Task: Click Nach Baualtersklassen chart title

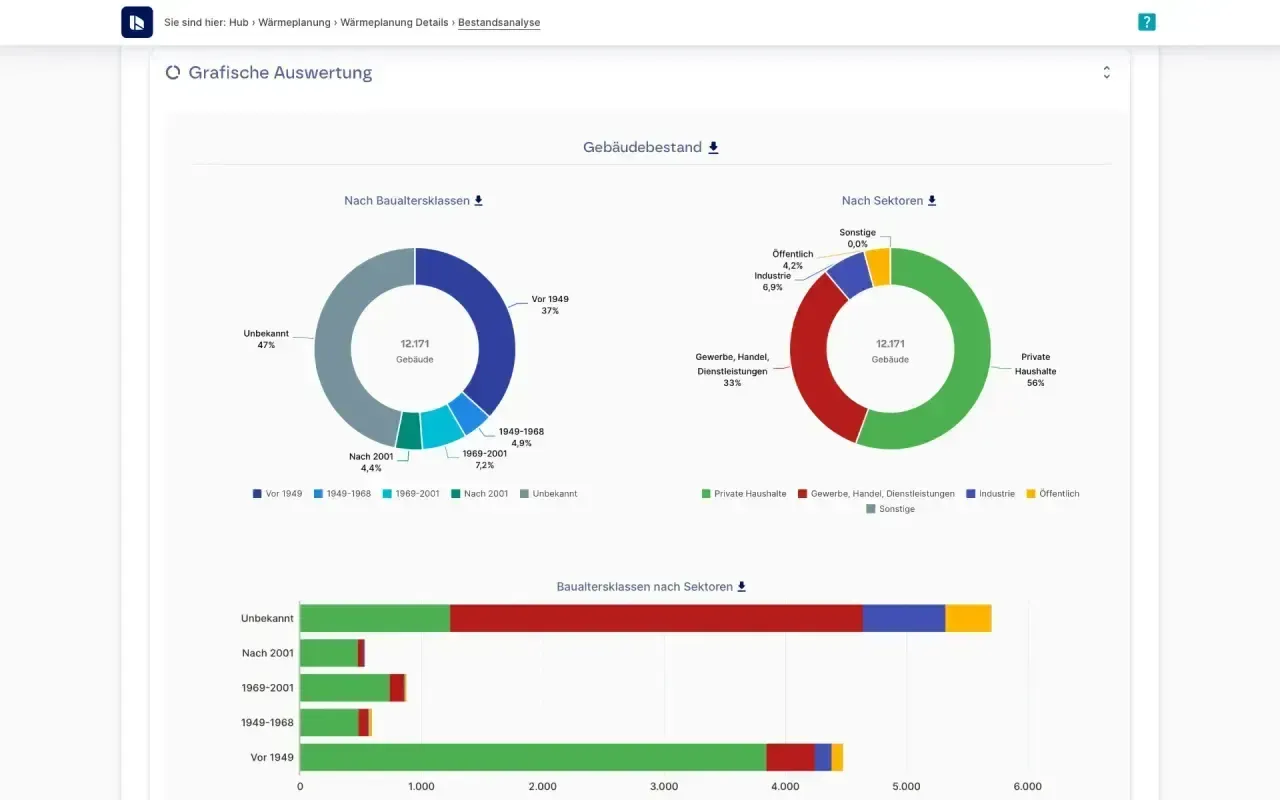Action: [407, 200]
